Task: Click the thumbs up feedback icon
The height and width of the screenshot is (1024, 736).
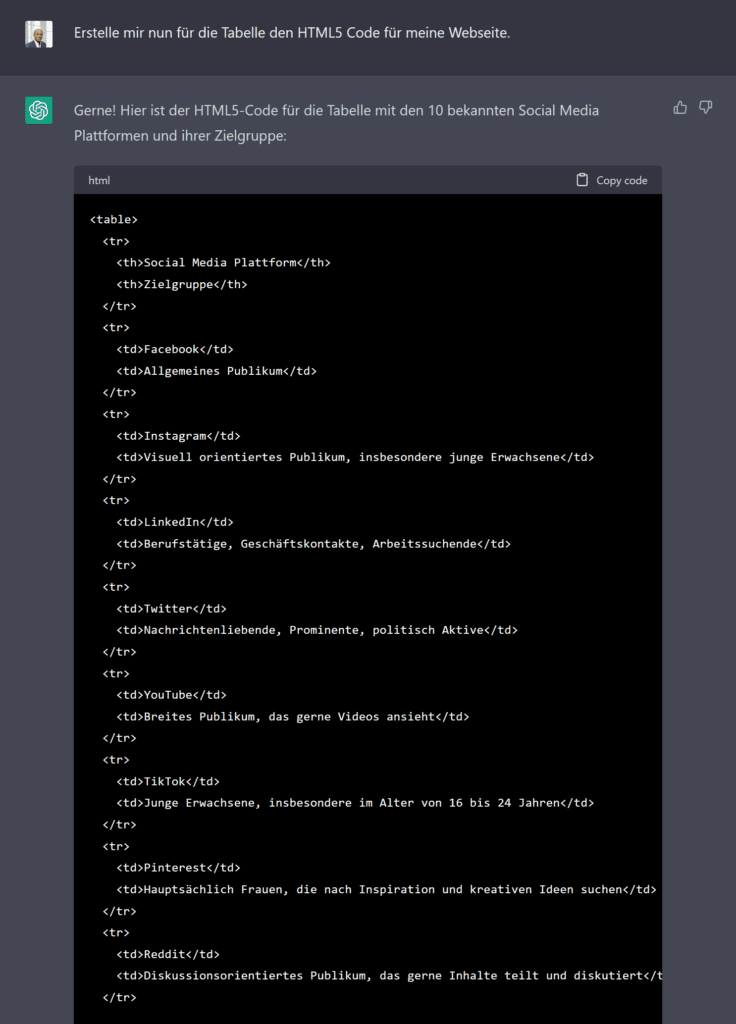Action: pos(680,108)
